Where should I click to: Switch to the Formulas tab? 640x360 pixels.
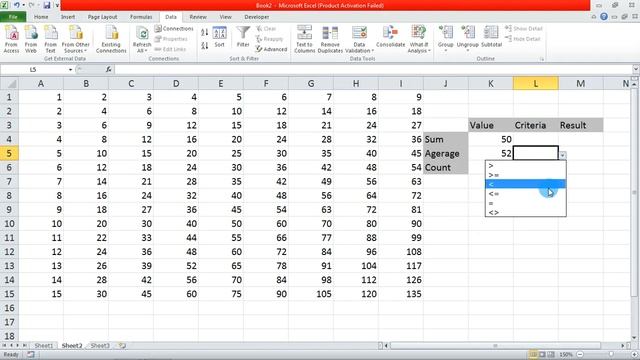[141, 17]
